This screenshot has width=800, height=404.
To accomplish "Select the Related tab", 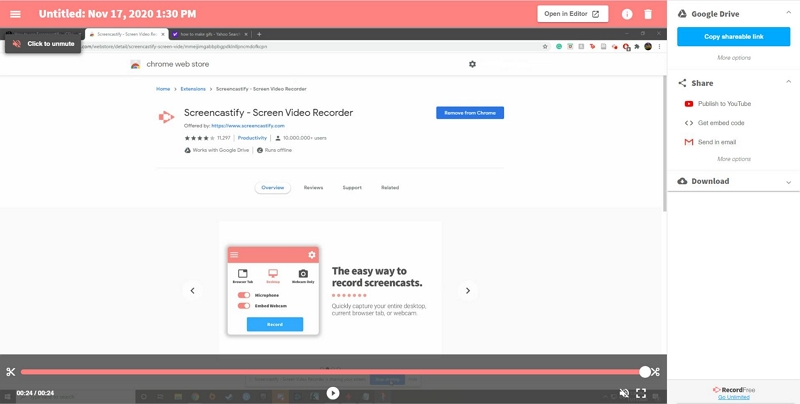I will 390,188.
